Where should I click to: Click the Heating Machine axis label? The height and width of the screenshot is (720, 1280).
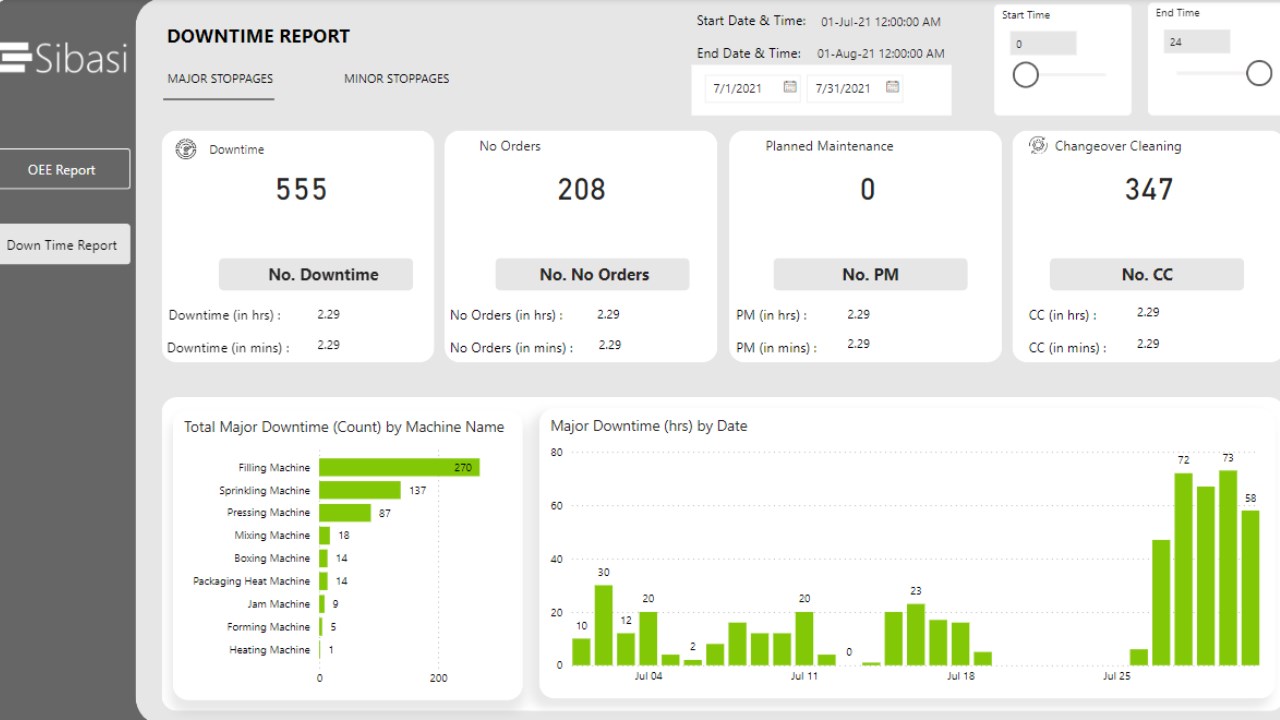(270, 650)
